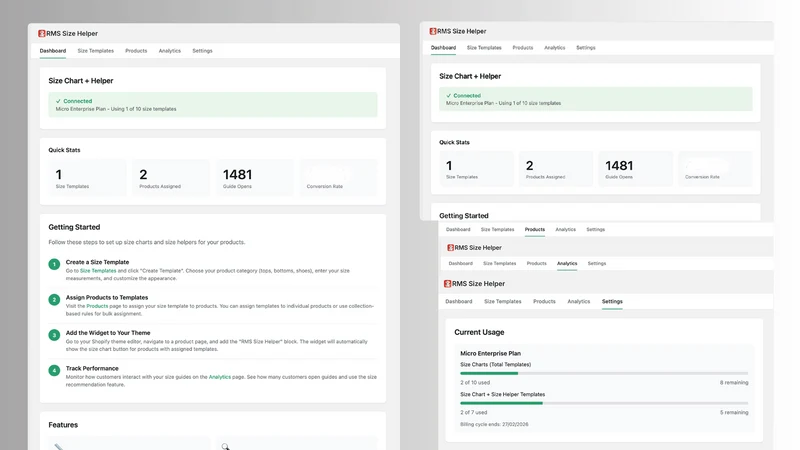Click Products in the strip where Analytics is active
800x450 pixels.
(x=536, y=264)
